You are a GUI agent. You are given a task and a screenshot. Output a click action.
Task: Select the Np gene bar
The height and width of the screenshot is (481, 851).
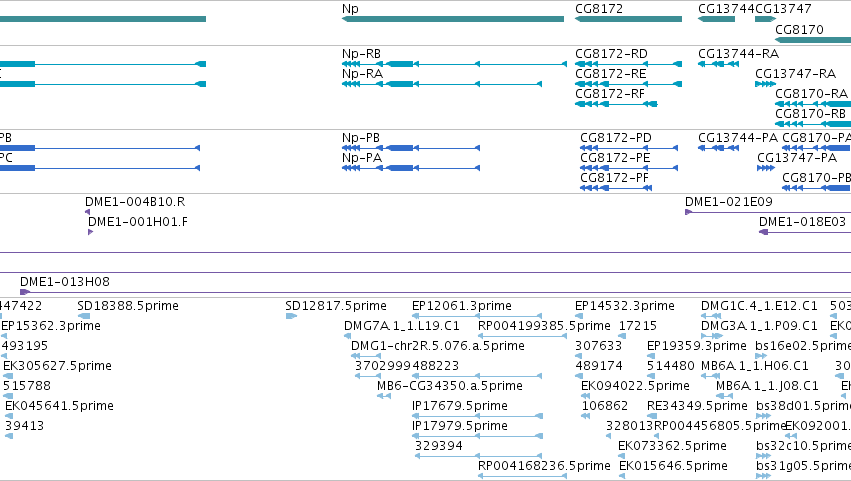(x=453, y=19)
